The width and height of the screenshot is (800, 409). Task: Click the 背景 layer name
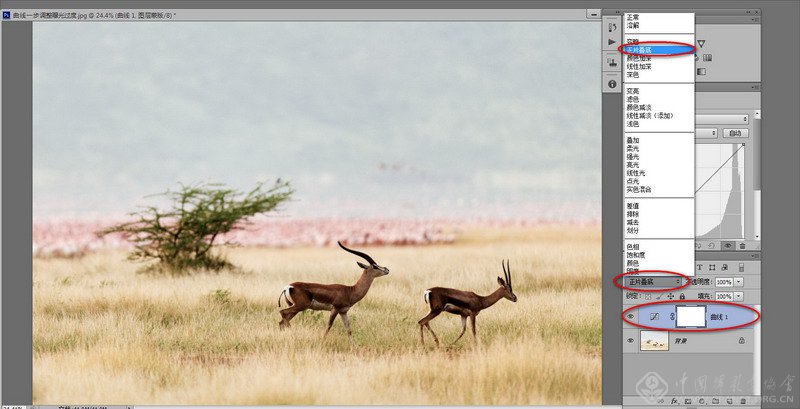click(681, 340)
